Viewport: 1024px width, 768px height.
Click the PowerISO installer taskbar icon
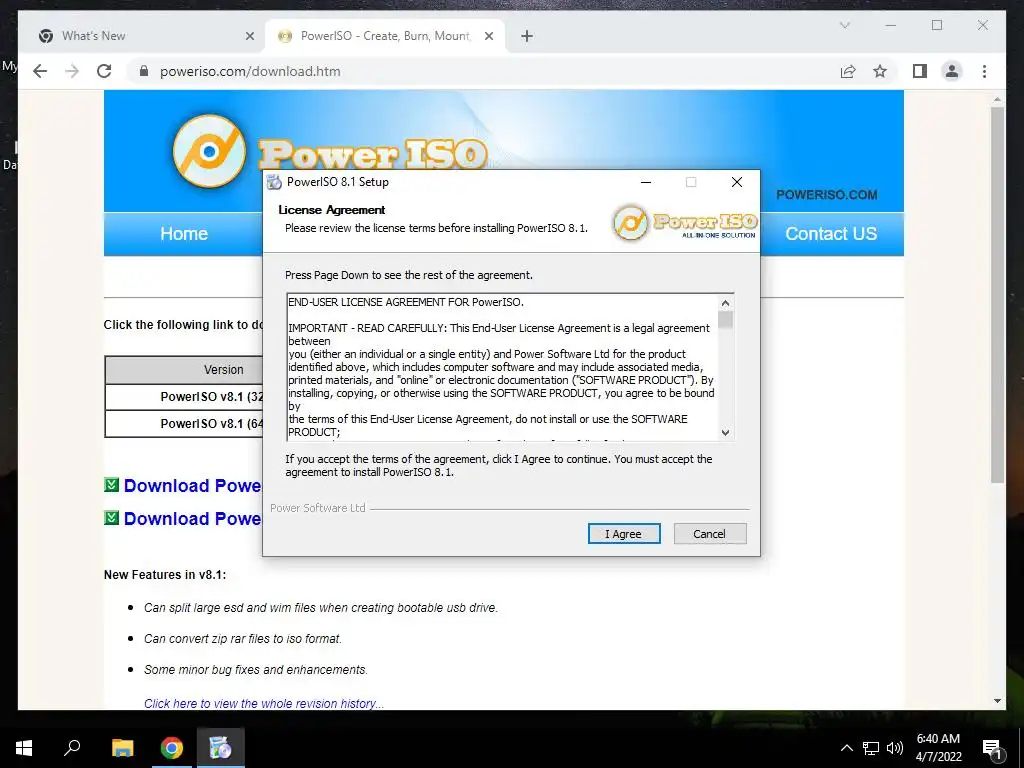tap(221, 748)
